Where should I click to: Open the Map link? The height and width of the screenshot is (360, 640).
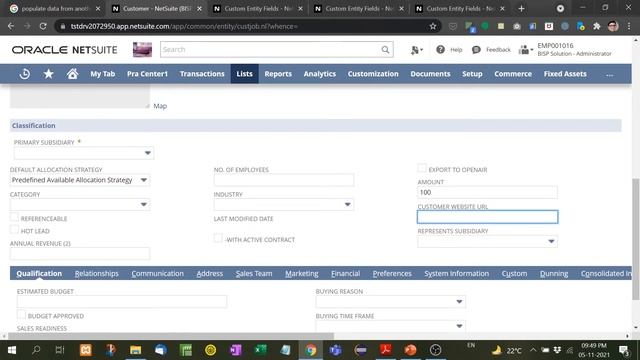[x=160, y=106]
